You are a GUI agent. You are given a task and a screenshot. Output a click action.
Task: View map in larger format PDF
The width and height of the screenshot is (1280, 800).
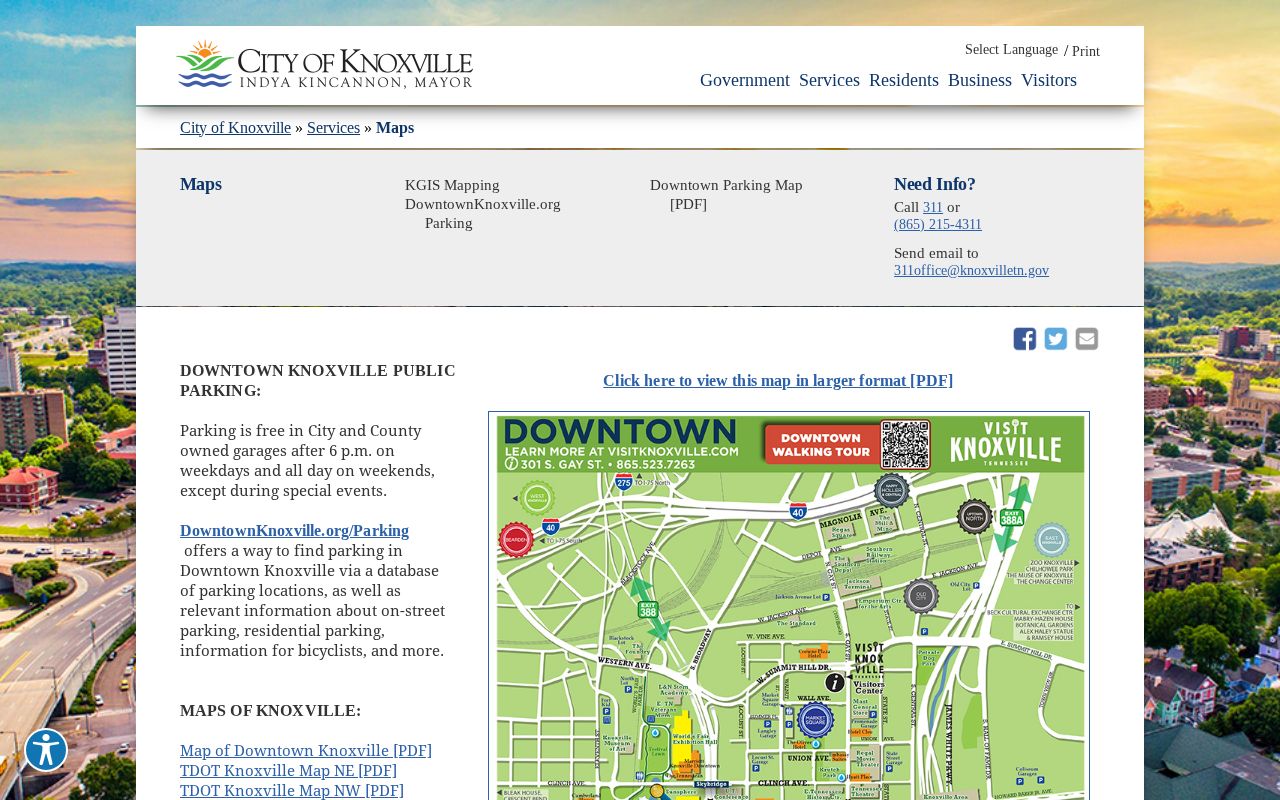pyautogui.click(x=778, y=381)
